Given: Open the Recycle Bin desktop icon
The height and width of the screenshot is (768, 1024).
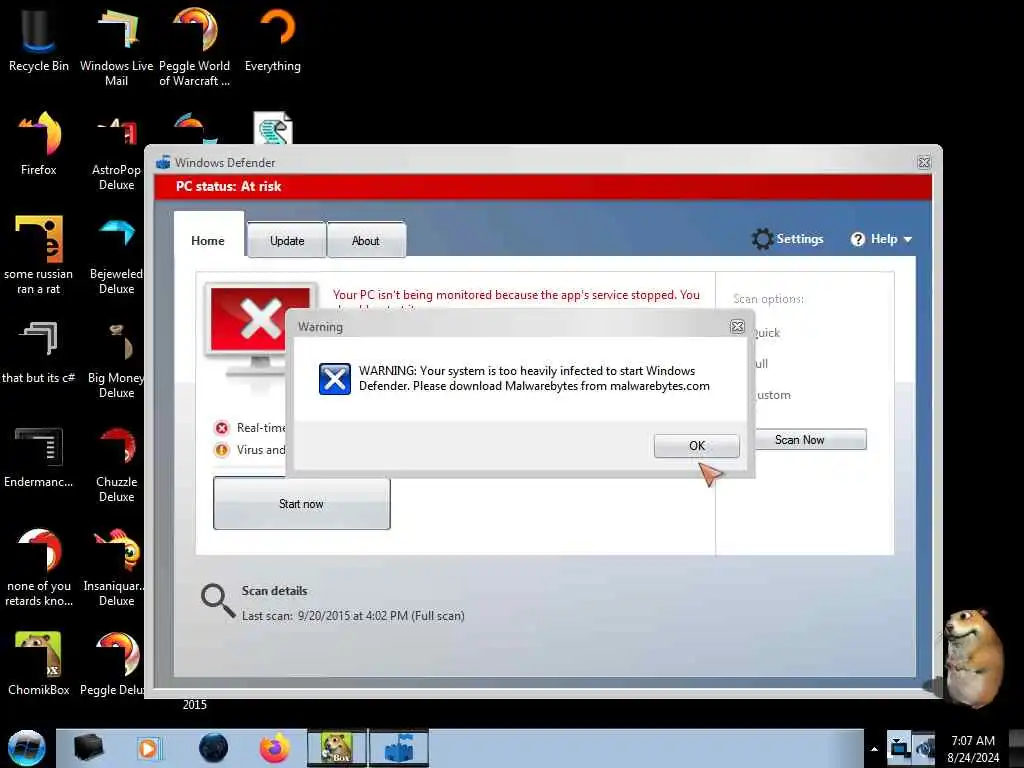Looking at the screenshot, I should pos(38,40).
